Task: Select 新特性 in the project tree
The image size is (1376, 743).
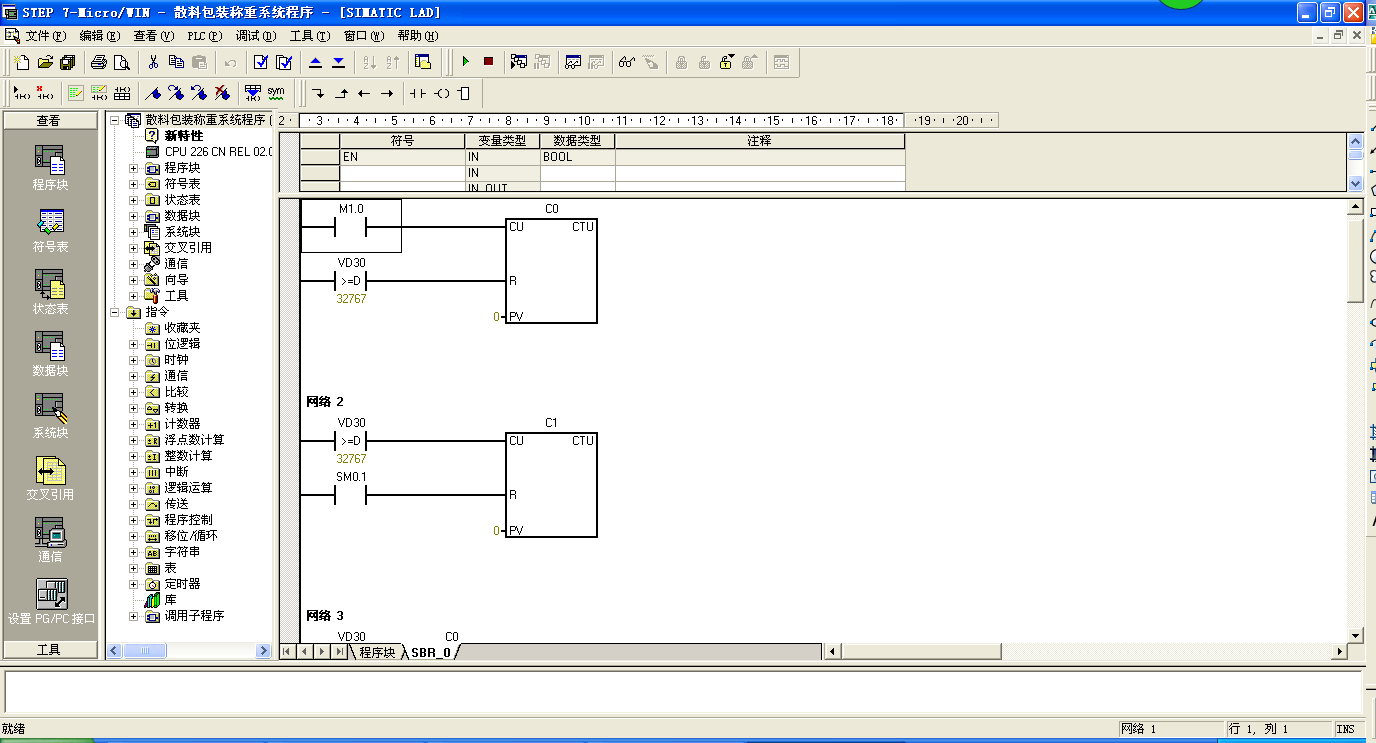Action: click(x=183, y=136)
